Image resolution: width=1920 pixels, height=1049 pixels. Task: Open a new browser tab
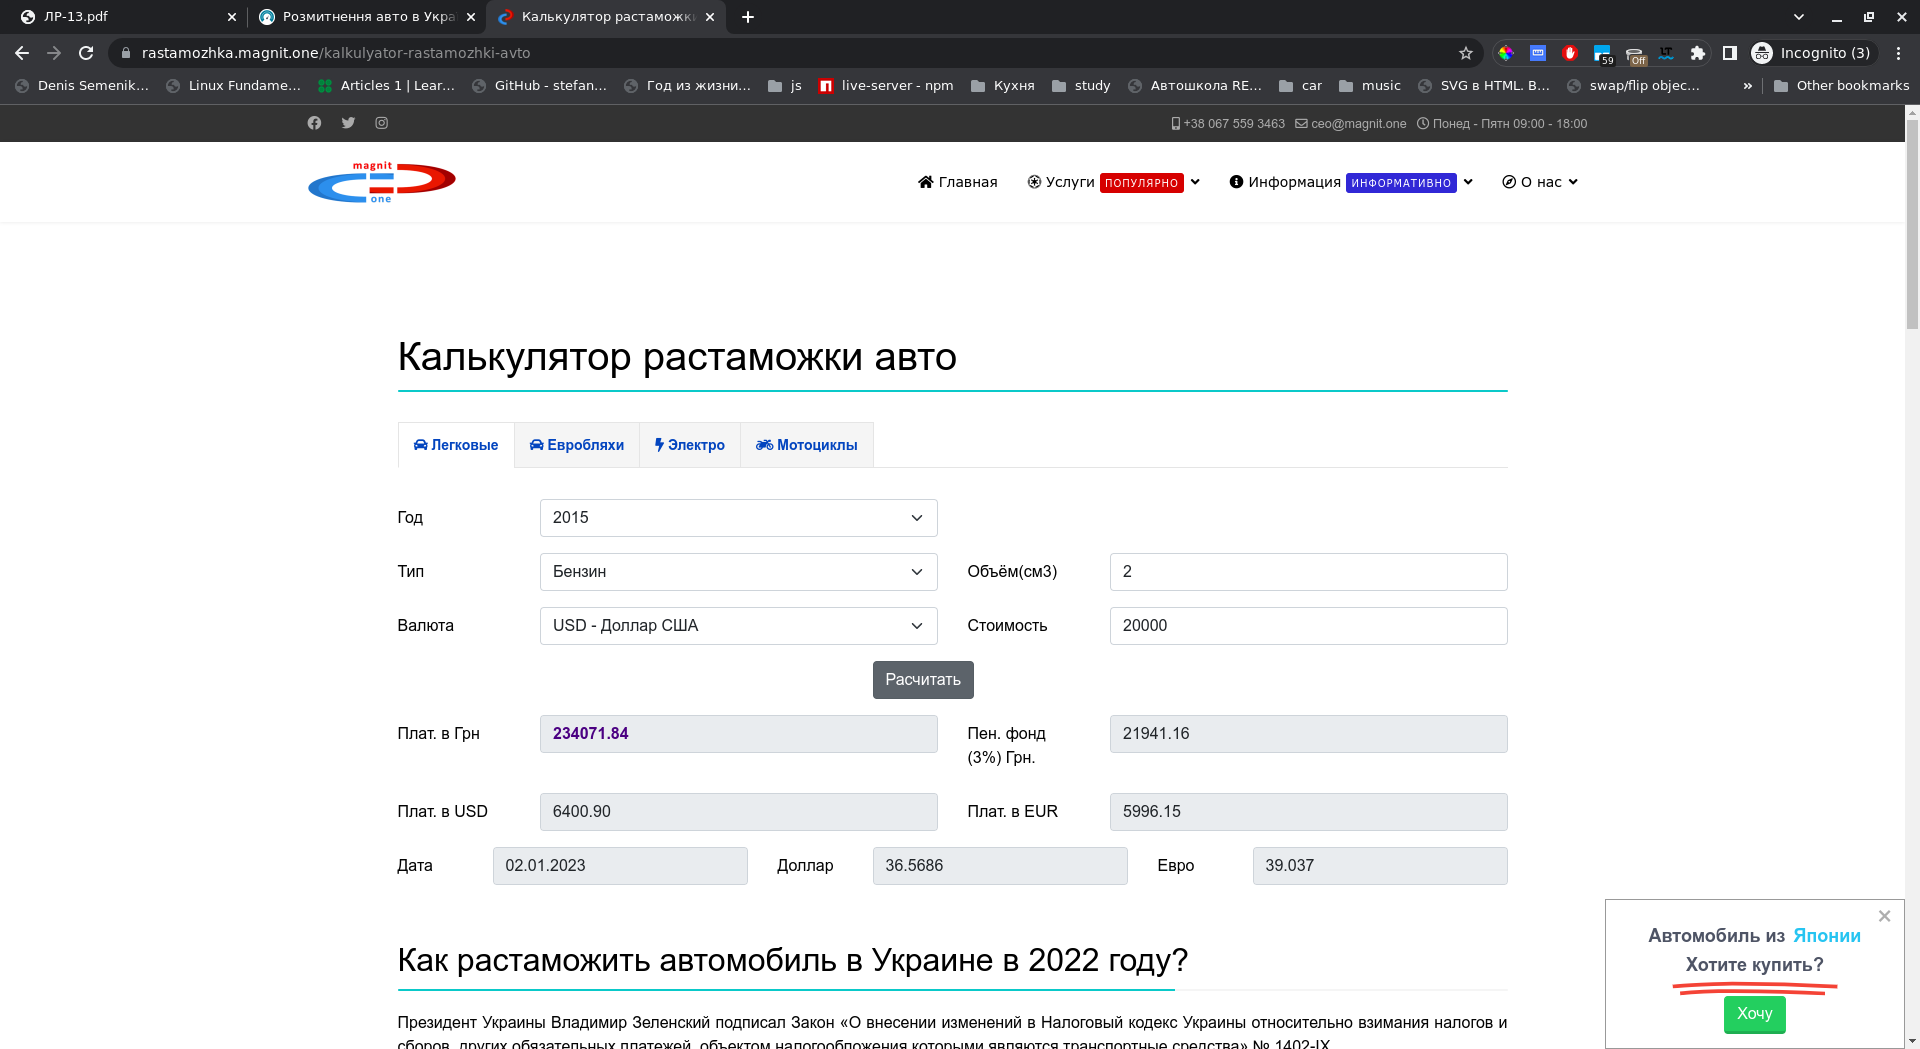[748, 17]
